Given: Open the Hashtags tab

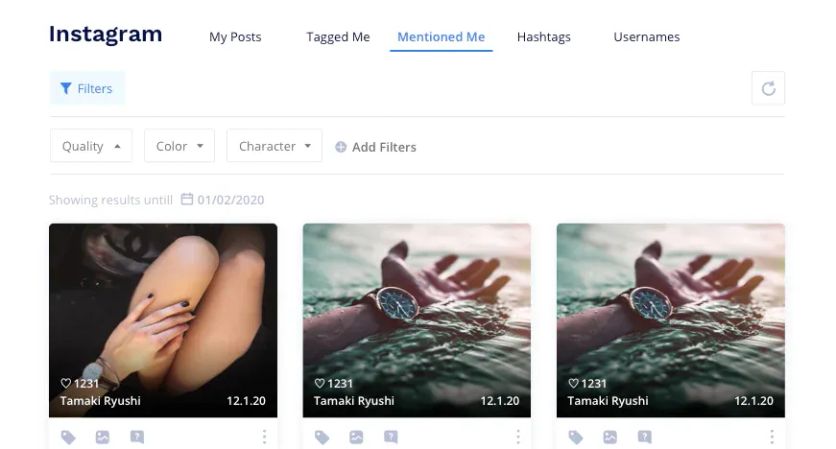Looking at the screenshot, I should click(x=543, y=37).
